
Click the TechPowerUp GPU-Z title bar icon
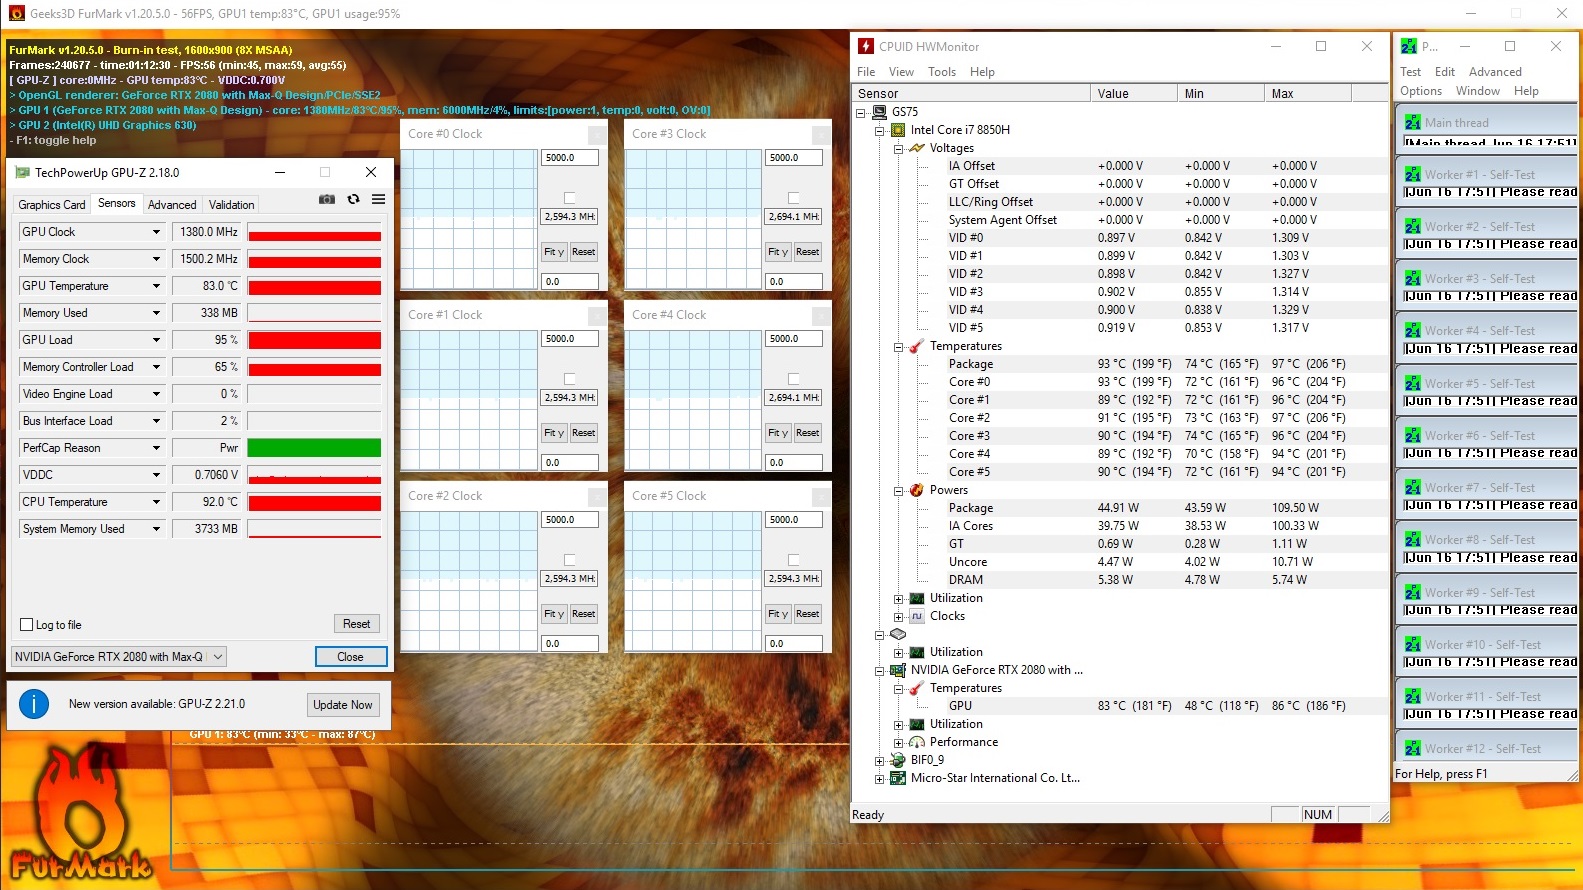tap(22, 172)
